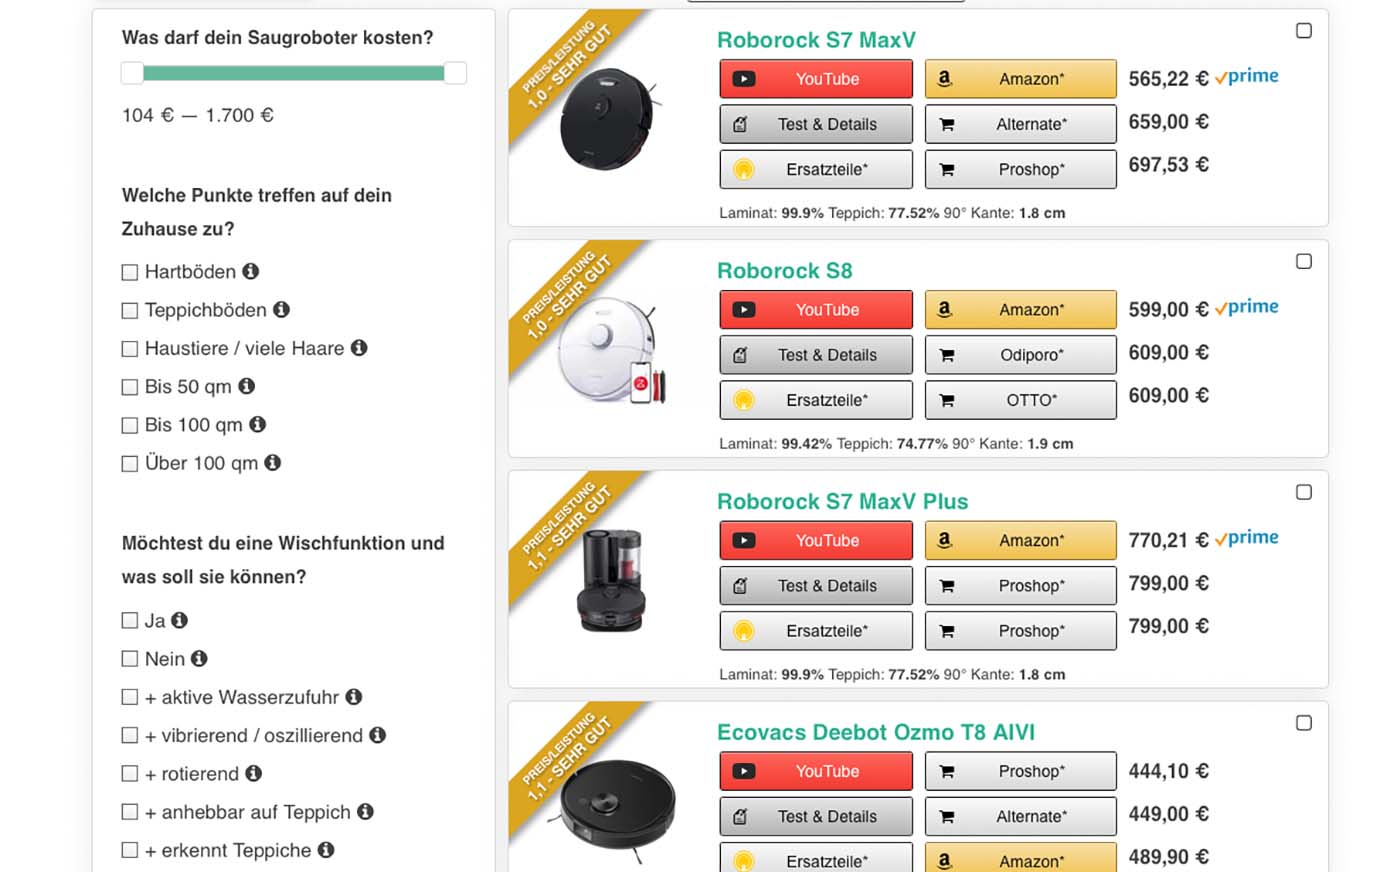This screenshot has width=1400, height=872.
Task: Show info for anhebbar auf Teppich
Action: [x=366, y=812]
